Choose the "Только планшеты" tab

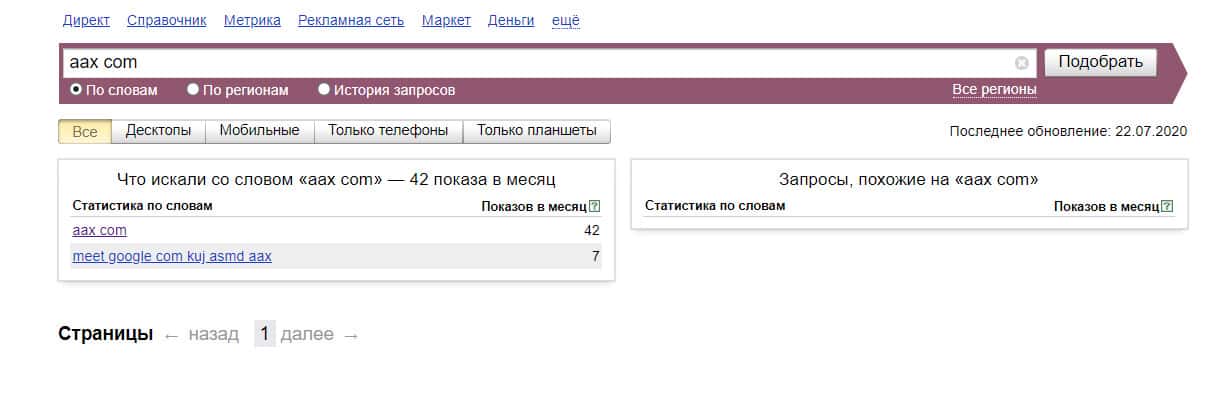(x=536, y=131)
